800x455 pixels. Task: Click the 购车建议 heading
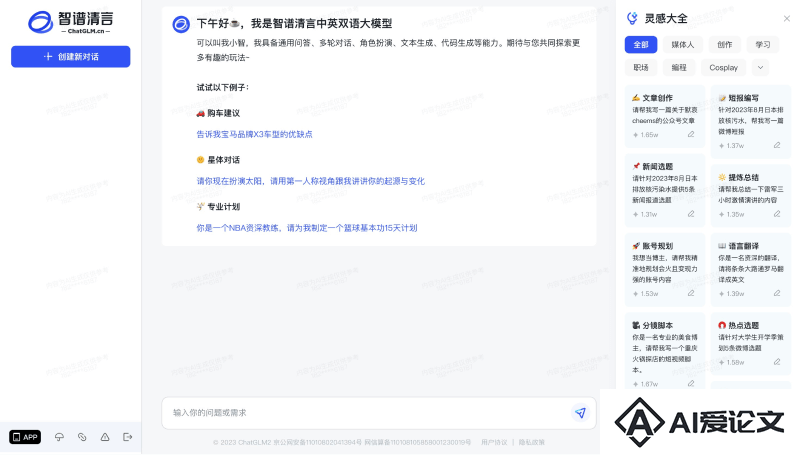223,113
